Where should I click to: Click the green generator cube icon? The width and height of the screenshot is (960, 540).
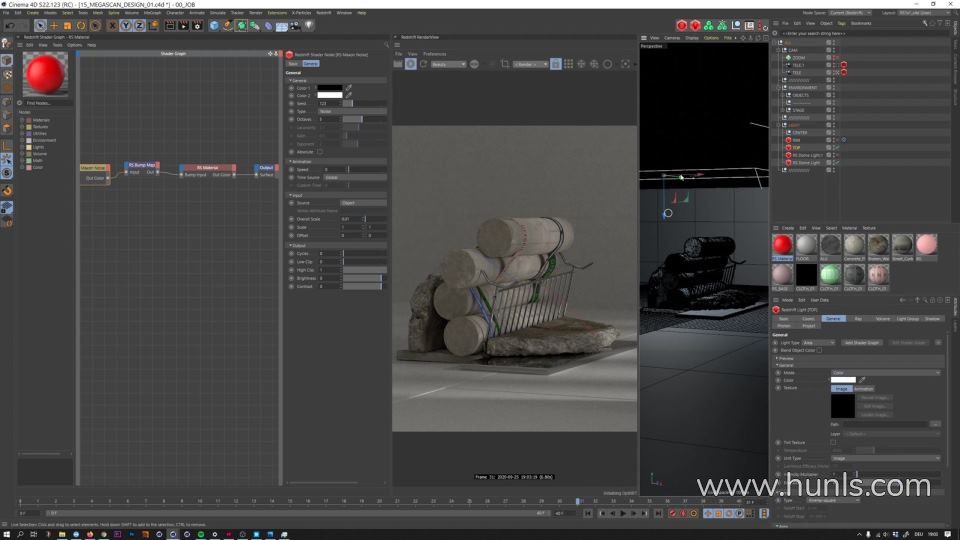point(241,26)
